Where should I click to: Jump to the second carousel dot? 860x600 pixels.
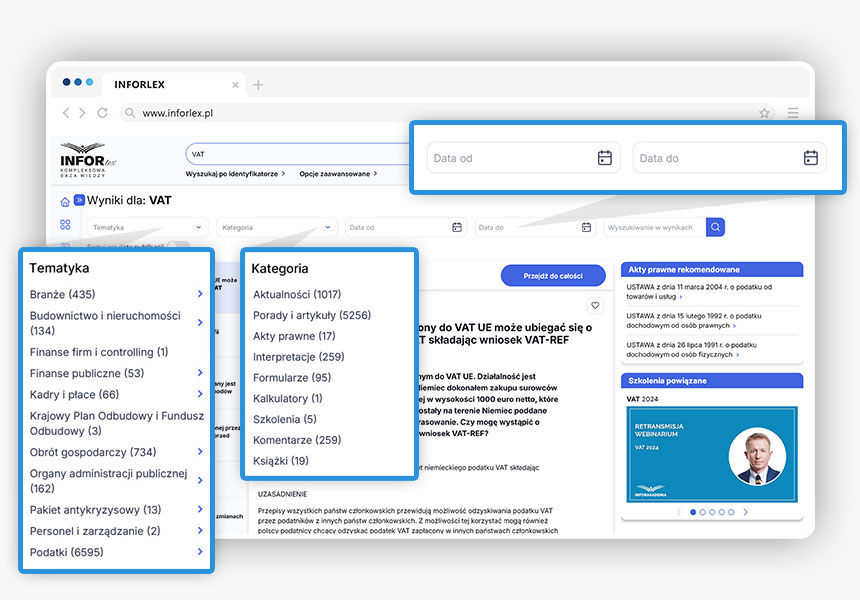[702, 512]
